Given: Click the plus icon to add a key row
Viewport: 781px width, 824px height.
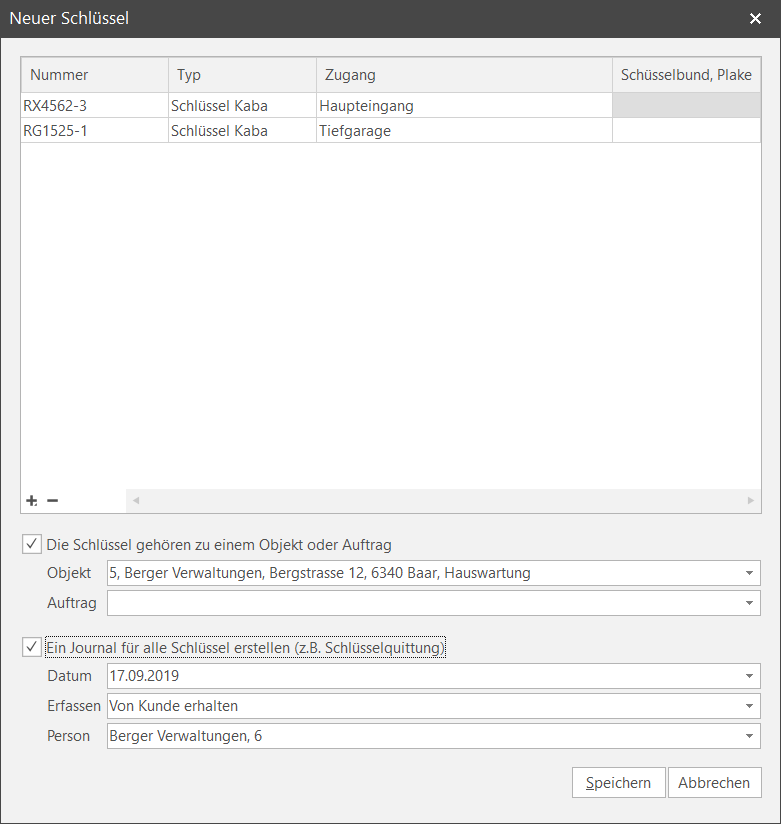Looking at the screenshot, I should [x=32, y=500].
